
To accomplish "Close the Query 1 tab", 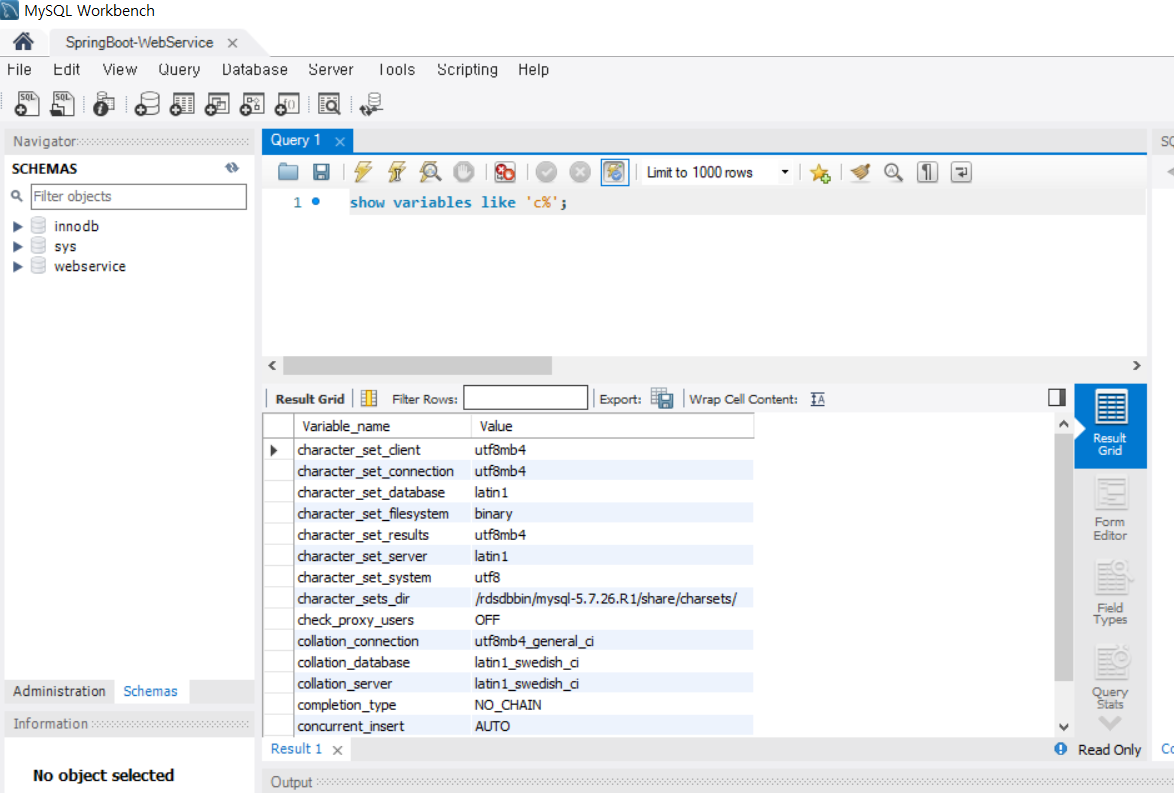I will tap(340, 142).
